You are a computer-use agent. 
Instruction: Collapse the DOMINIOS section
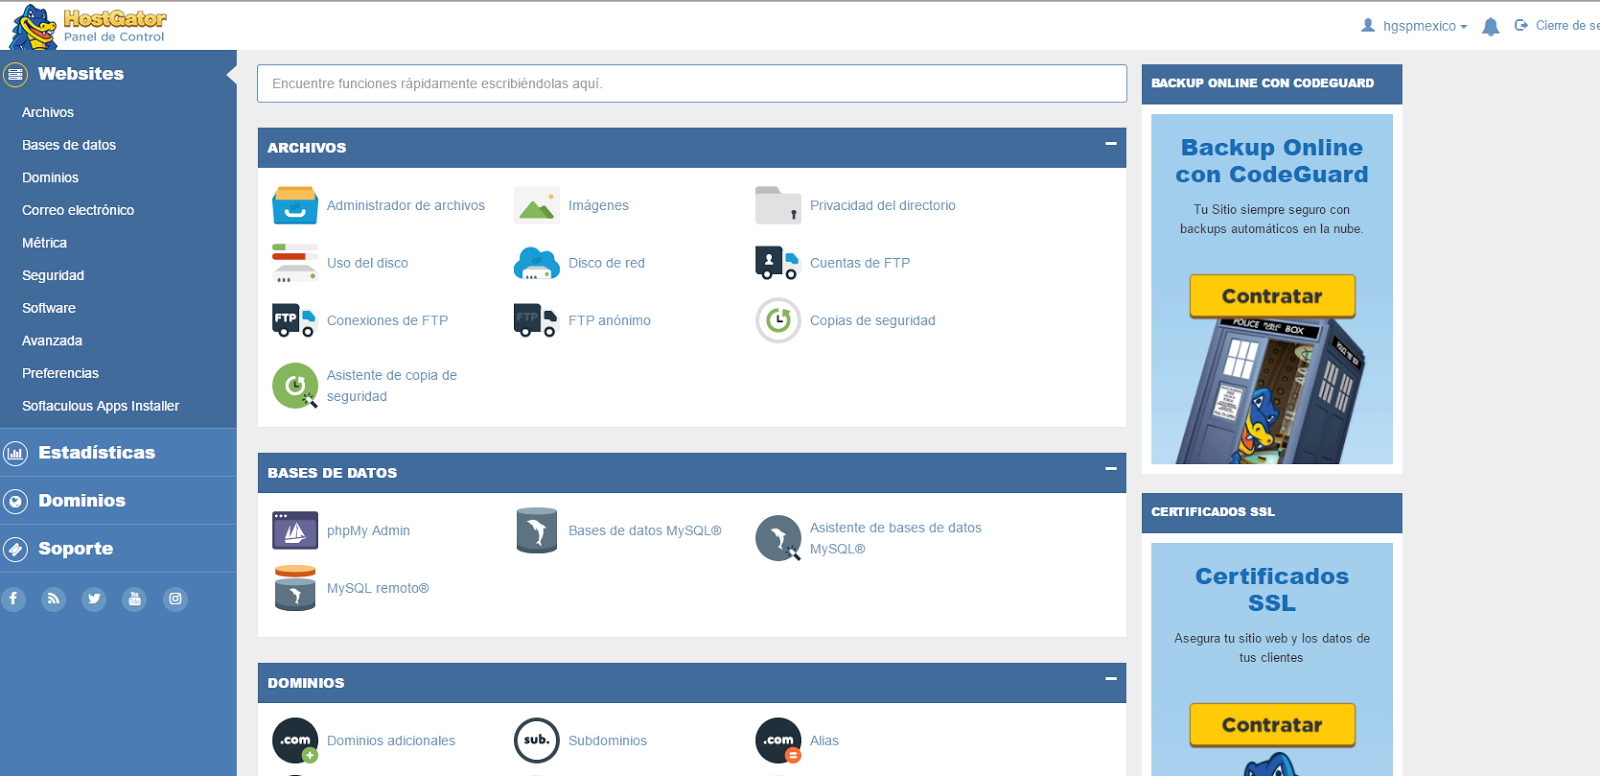[x=1110, y=679]
